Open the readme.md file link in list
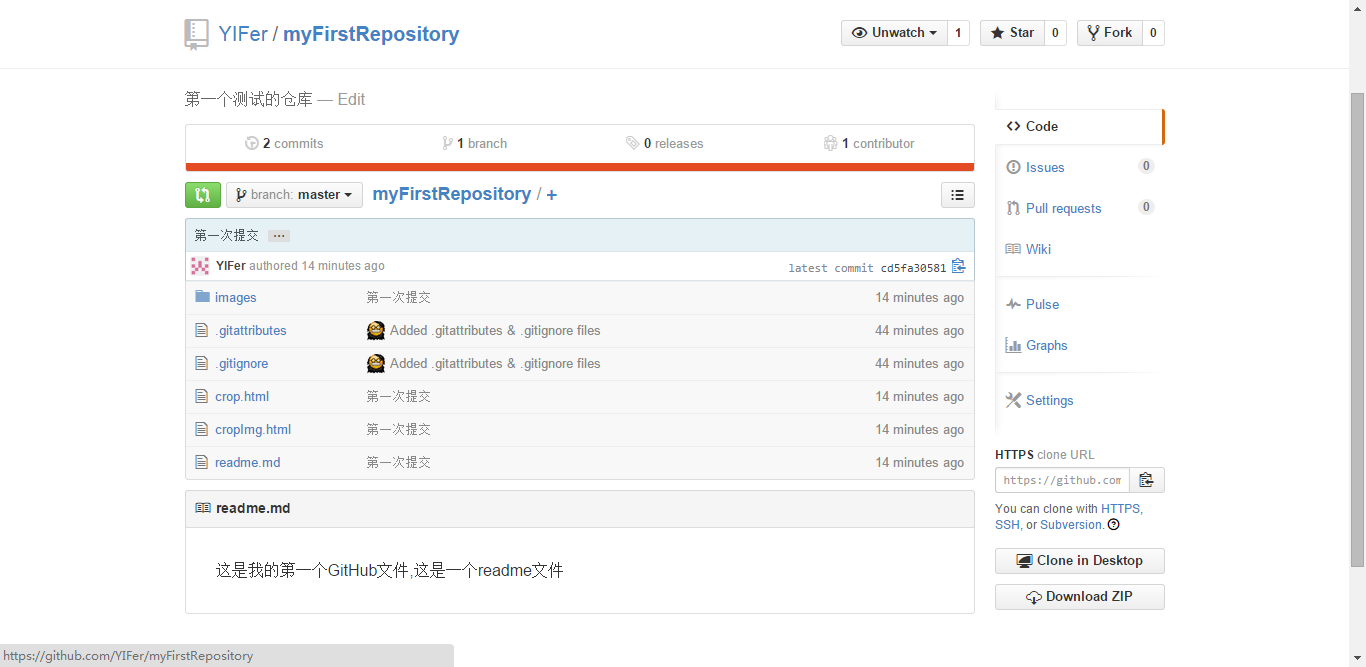1366x667 pixels. click(248, 462)
